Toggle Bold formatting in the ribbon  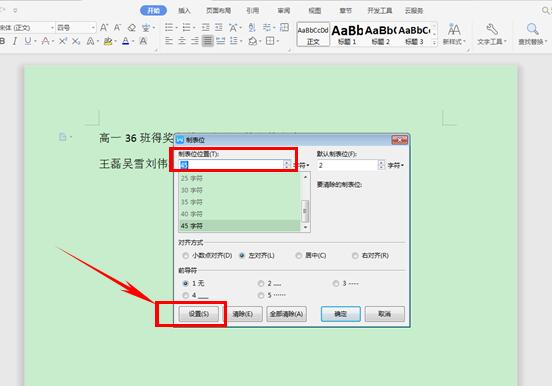click(x=2, y=41)
